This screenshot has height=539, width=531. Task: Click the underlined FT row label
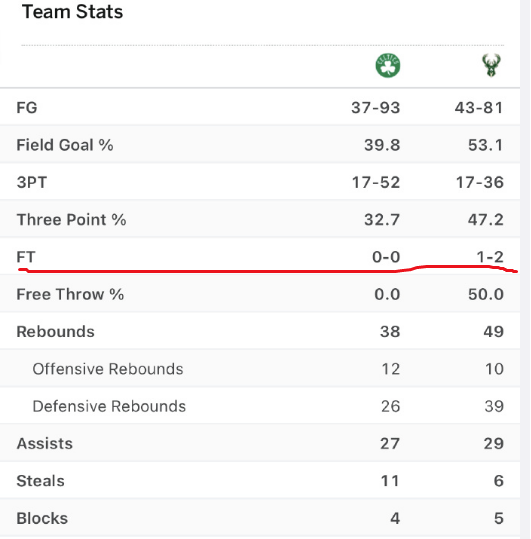(x=26, y=257)
